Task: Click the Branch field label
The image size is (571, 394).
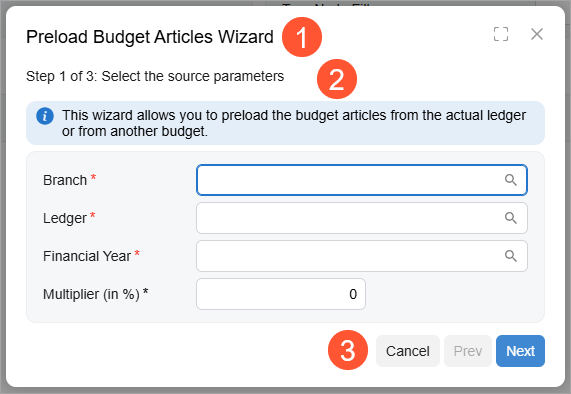Action: tap(65, 180)
